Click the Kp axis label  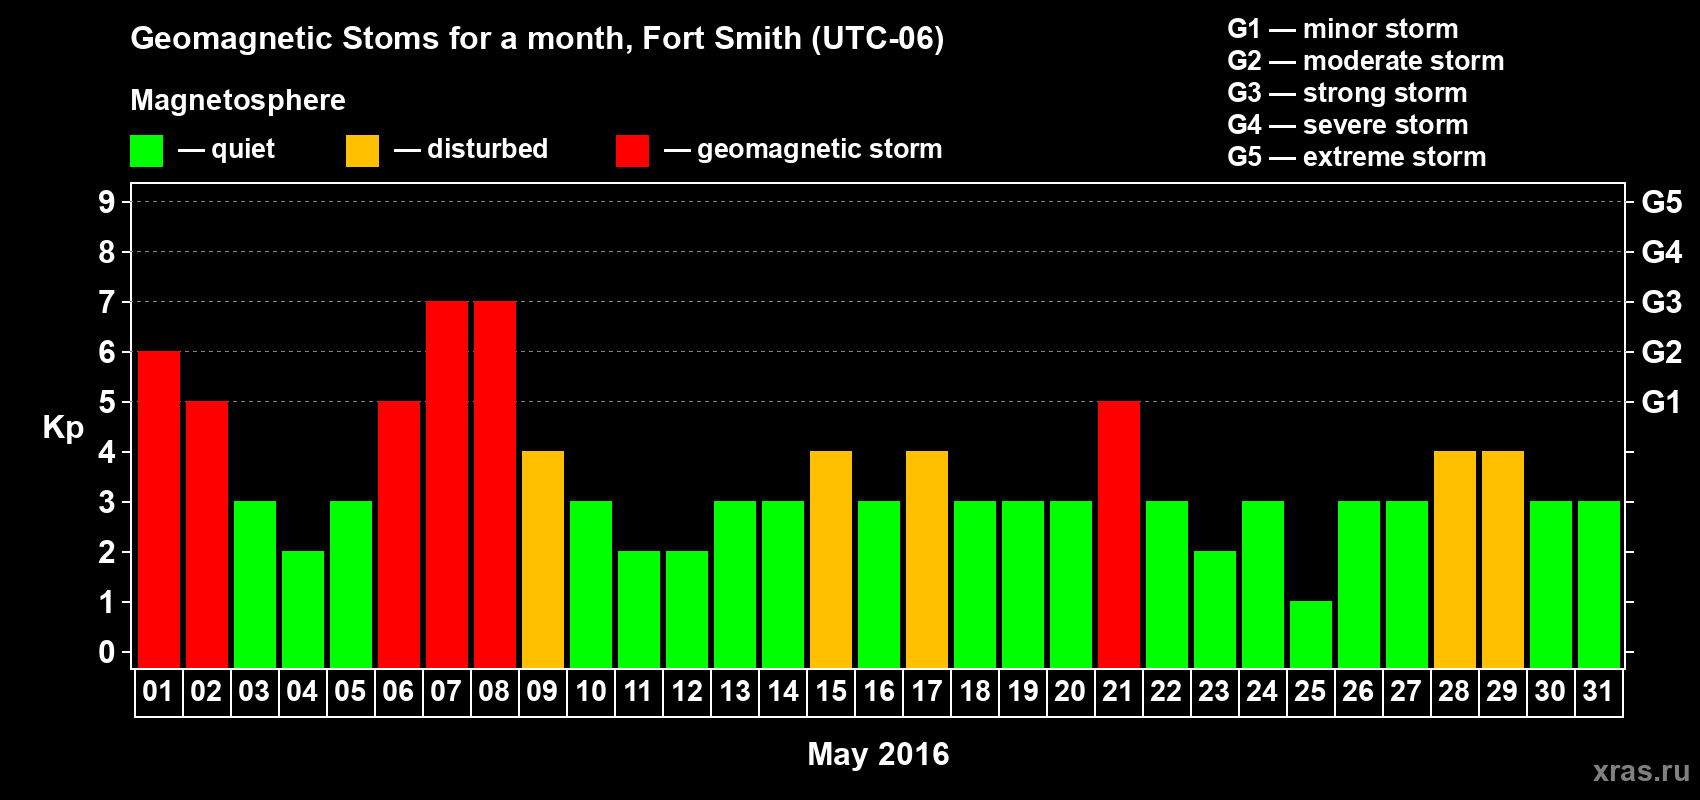63,428
